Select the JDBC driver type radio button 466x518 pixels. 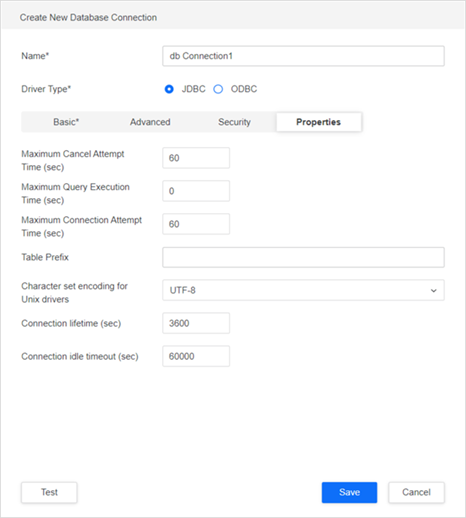point(169,89)
